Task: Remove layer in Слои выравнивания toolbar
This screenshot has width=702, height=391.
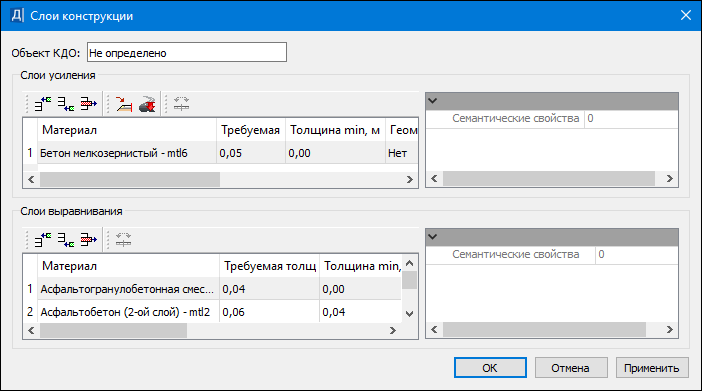Action: (89, 240)
